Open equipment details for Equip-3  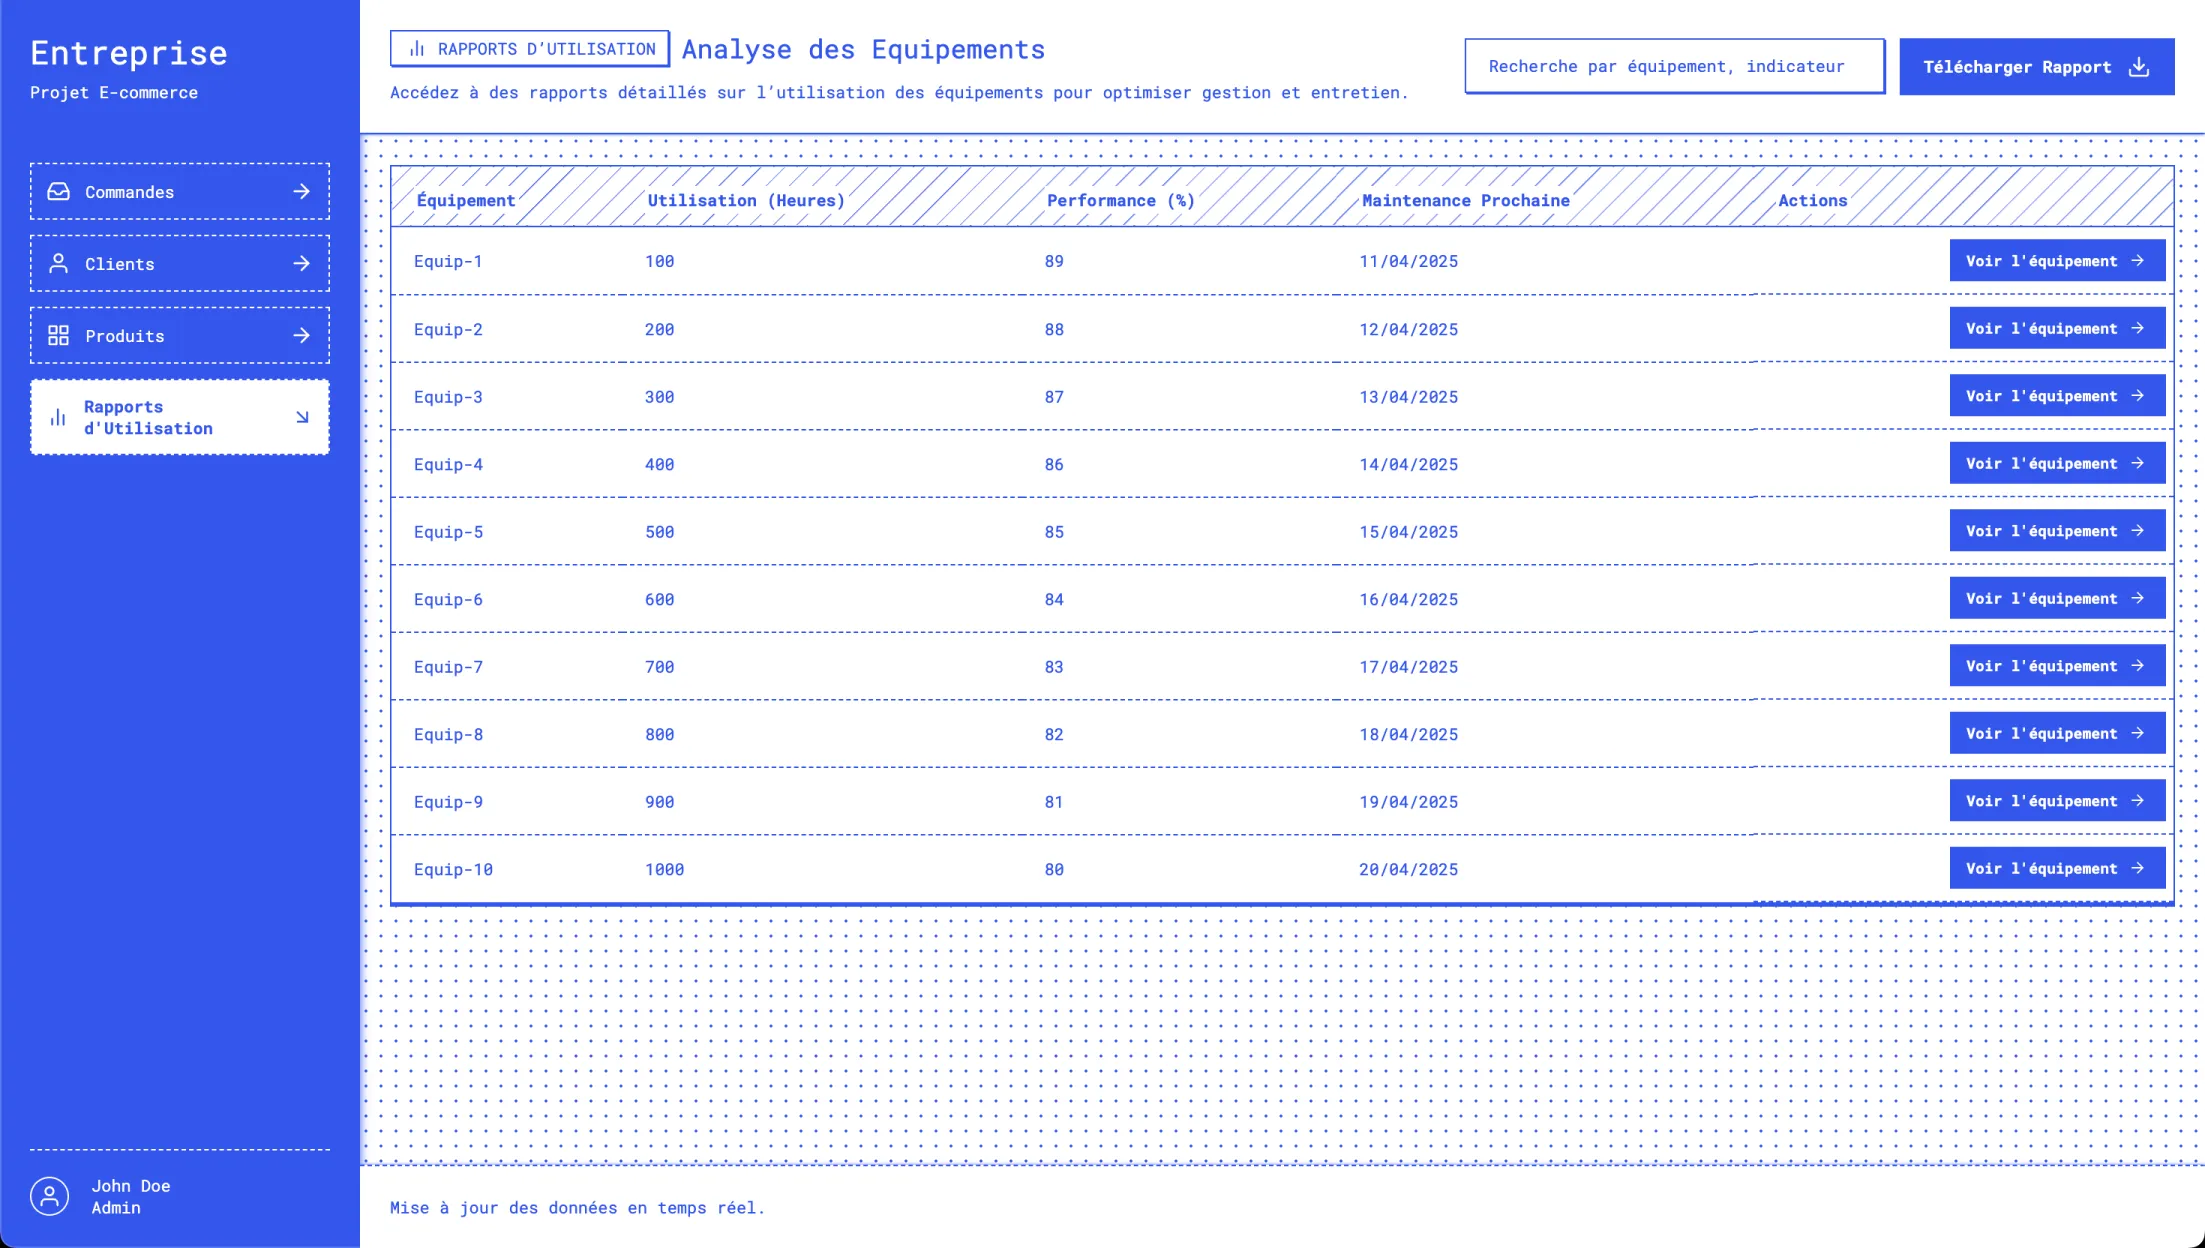(2056, 396)
